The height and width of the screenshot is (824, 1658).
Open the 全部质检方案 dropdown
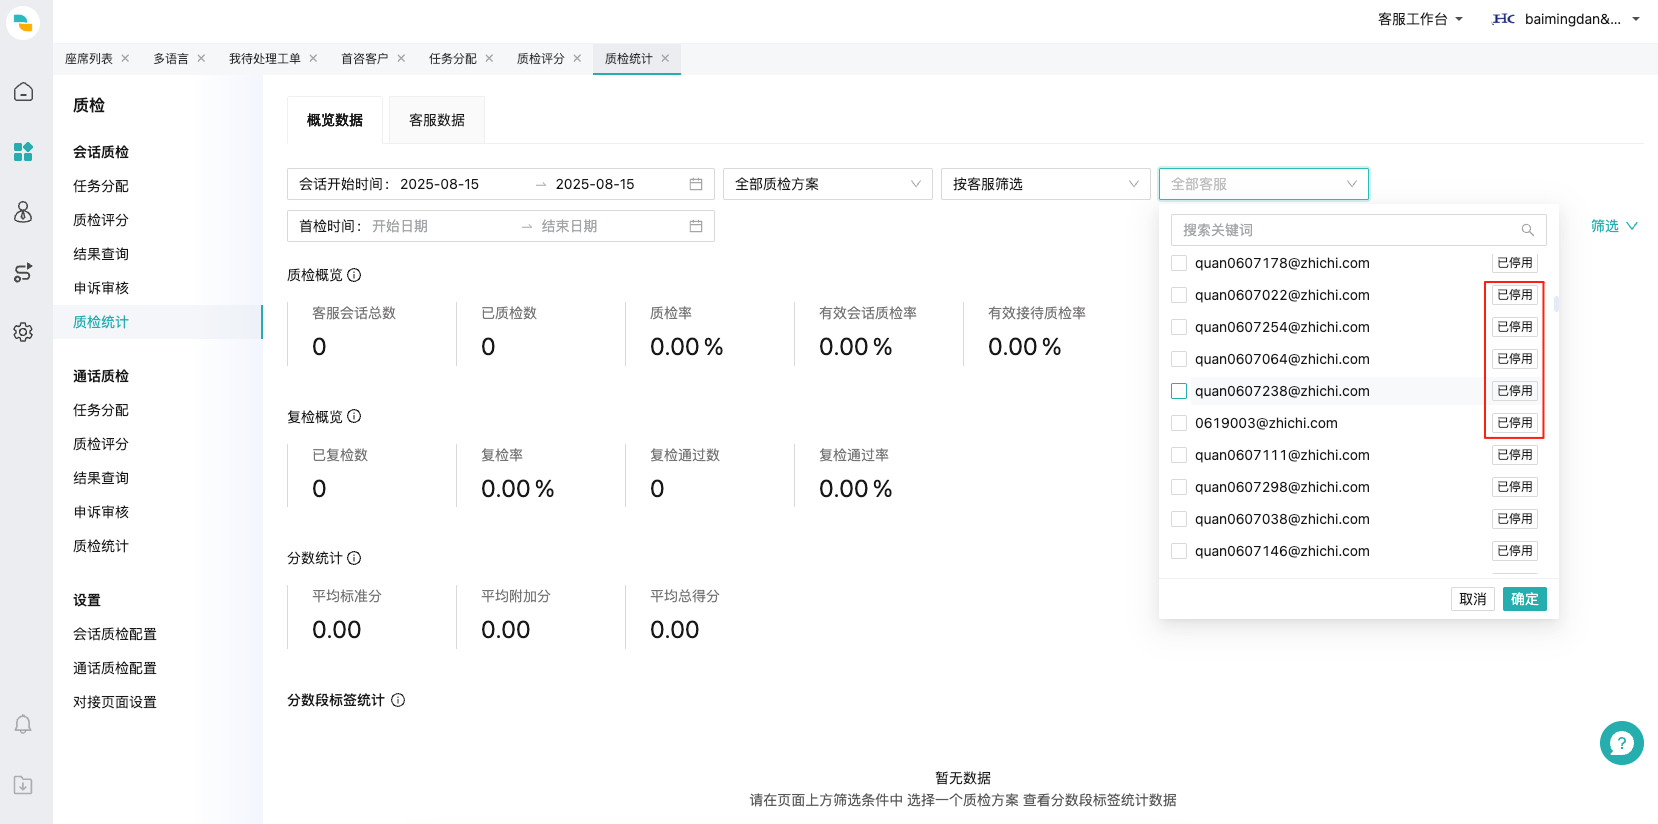(827, 184)
